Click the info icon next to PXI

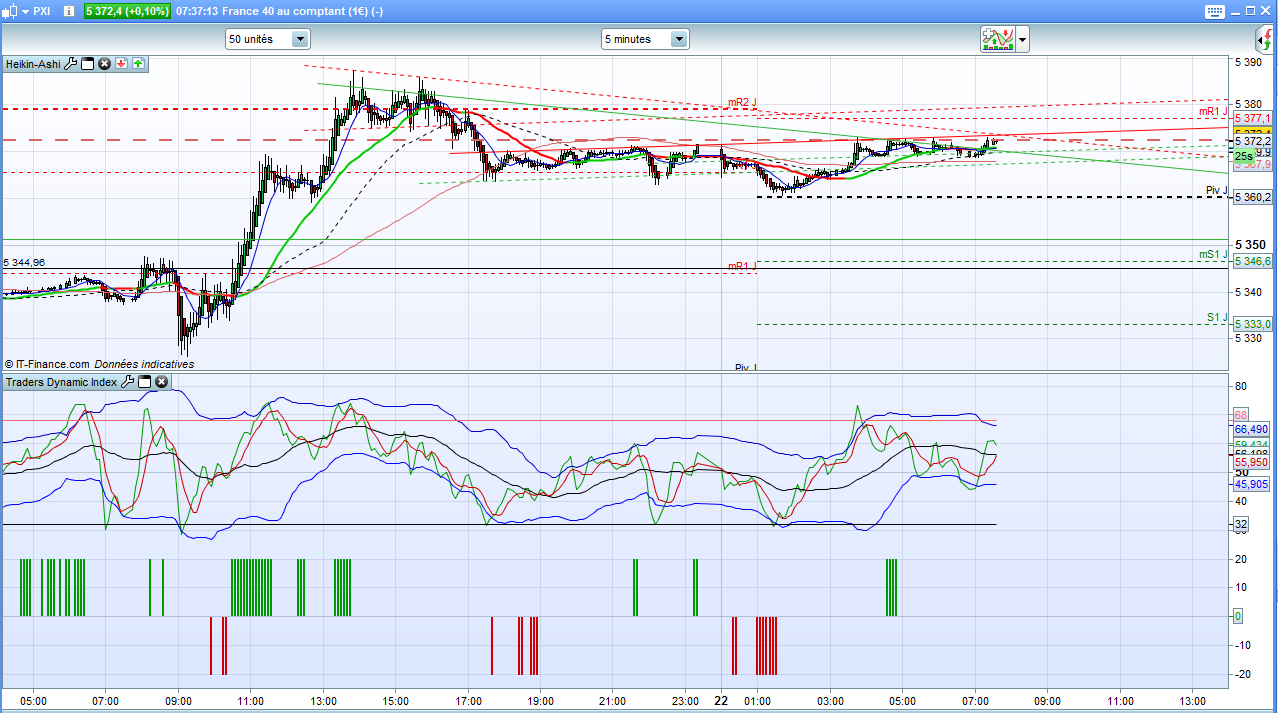coord(68,11)
